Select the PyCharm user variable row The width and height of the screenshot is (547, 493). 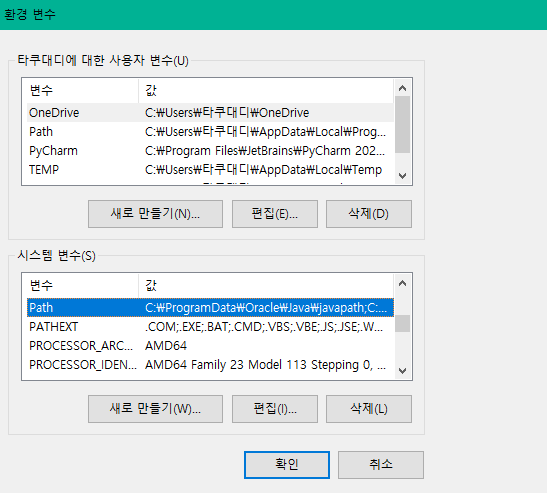click(210, 151)
